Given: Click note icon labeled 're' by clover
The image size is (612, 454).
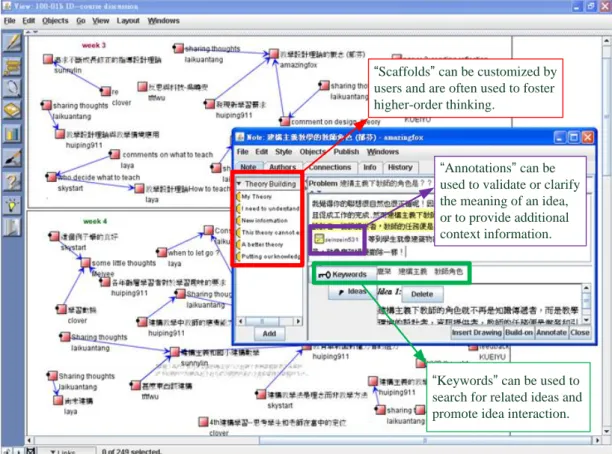Looking at the screenshot, I should click(x=105, y=91).
